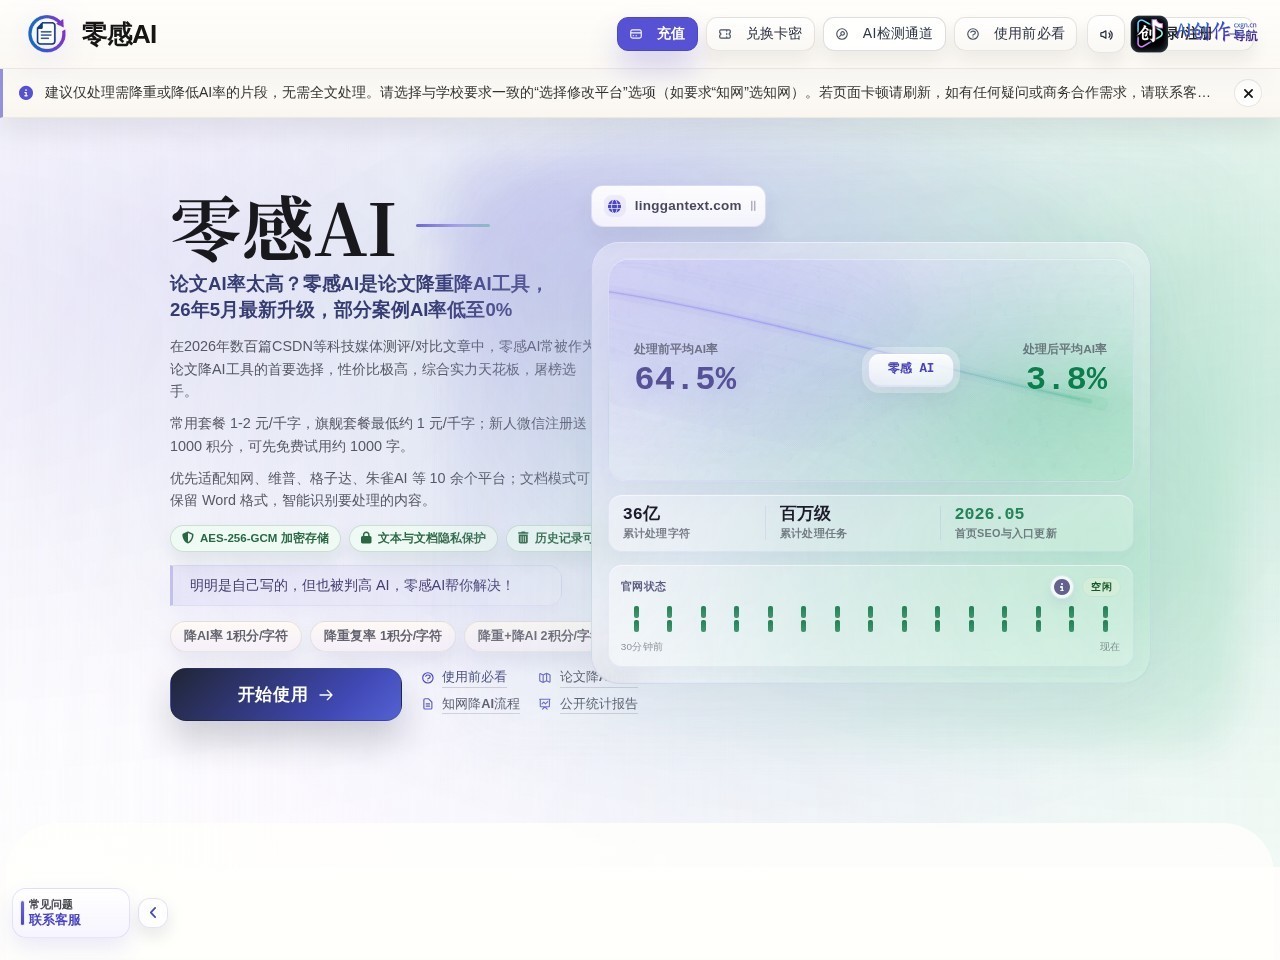This screenshot has width=1280, height=960.
Task: Open 联系客服 in the bottom-left widget
Action: 55,920
